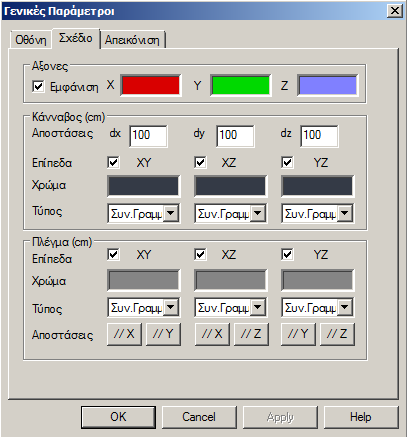Switch to the Οθόνη tab

point(31,40)
